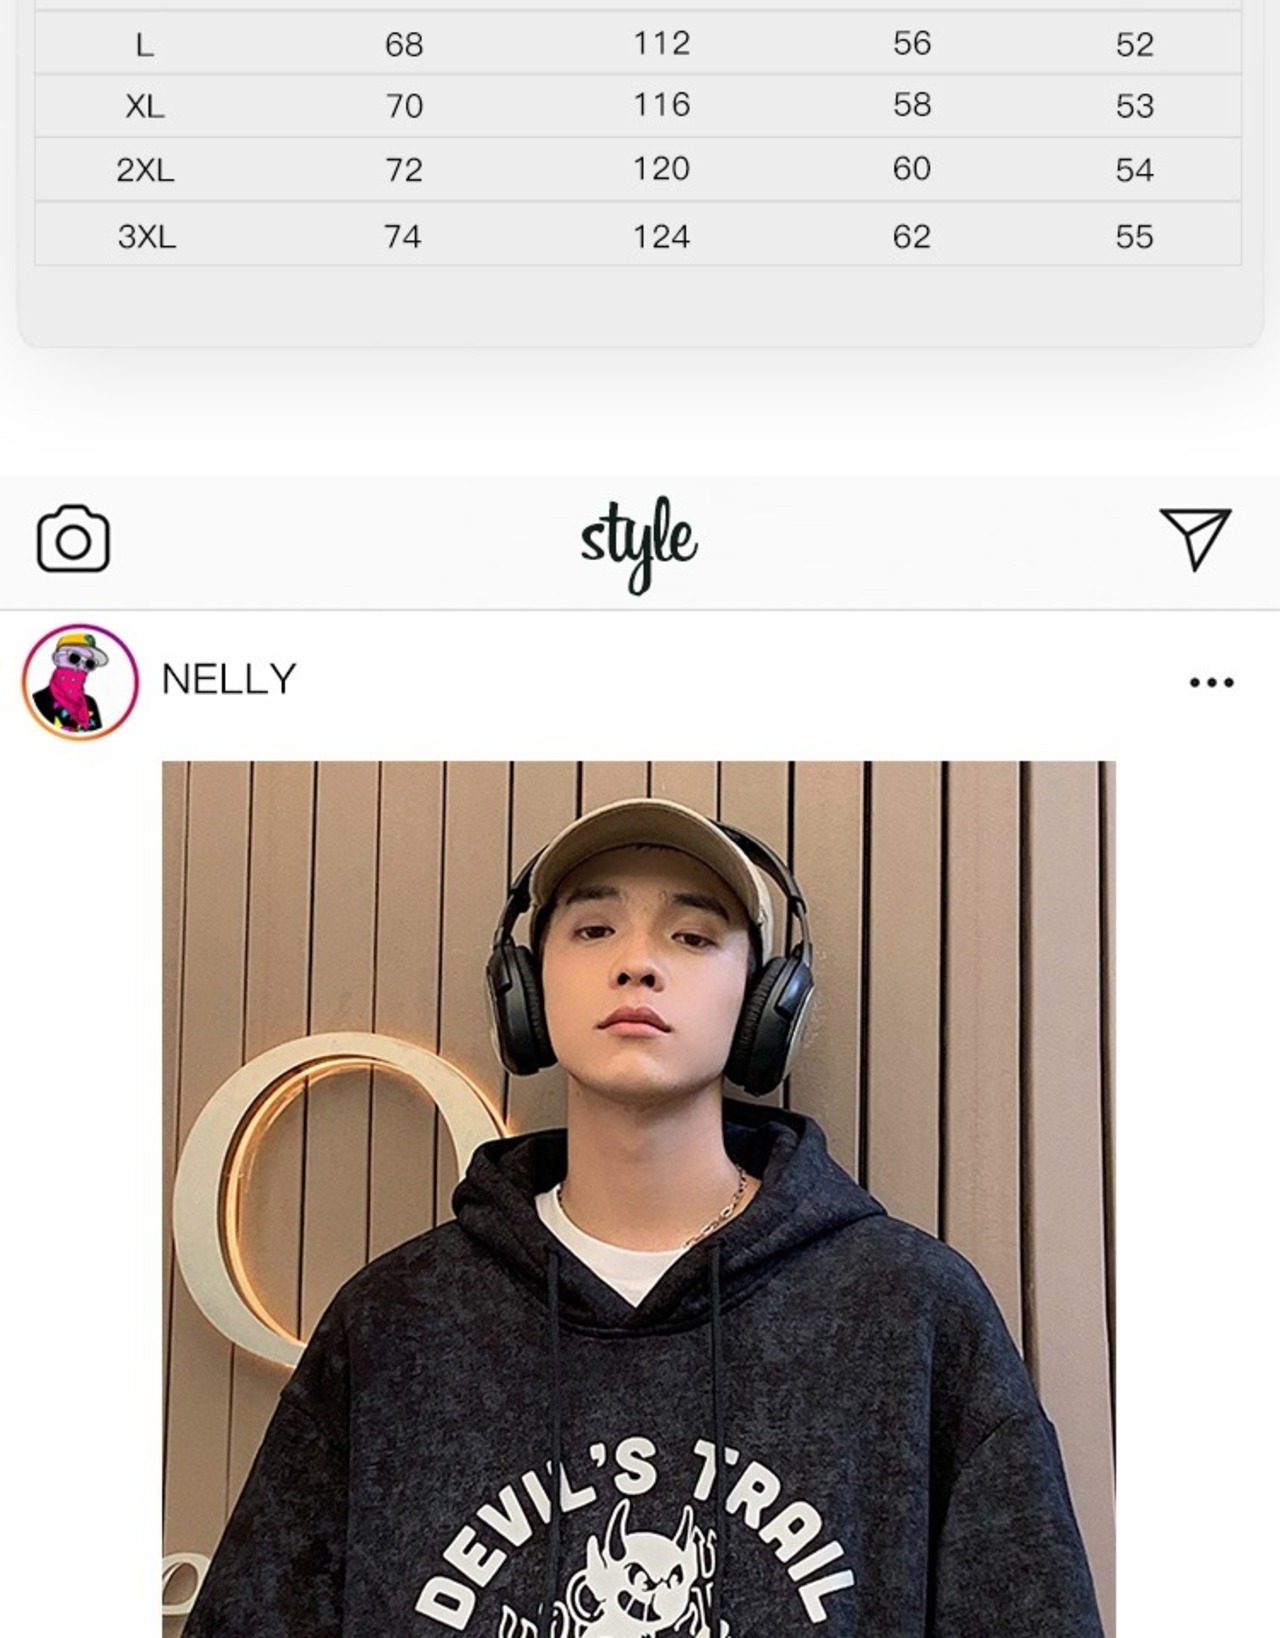Select the XL size row label
Viewport: 1280px width, 1638px height.
pos(145,106)
